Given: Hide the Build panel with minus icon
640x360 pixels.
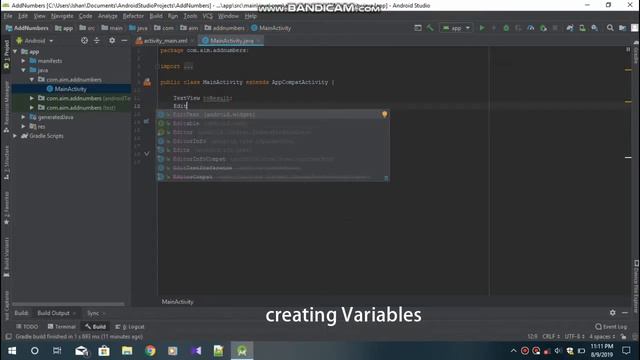Looking at the screenshot, I should [x=625, y=313].
